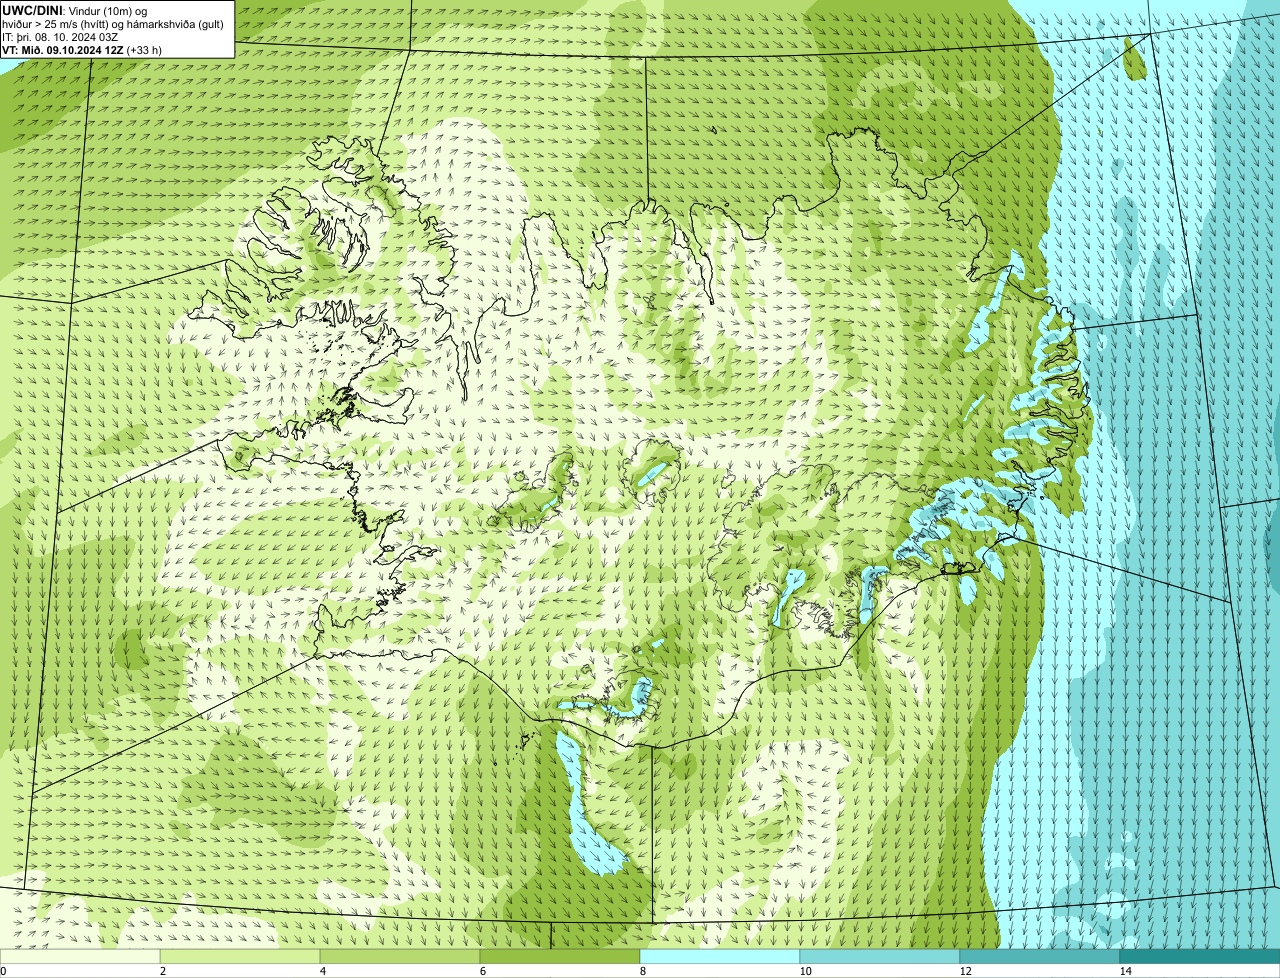Select the 8–10 m/s light cyan swatch

720,956
